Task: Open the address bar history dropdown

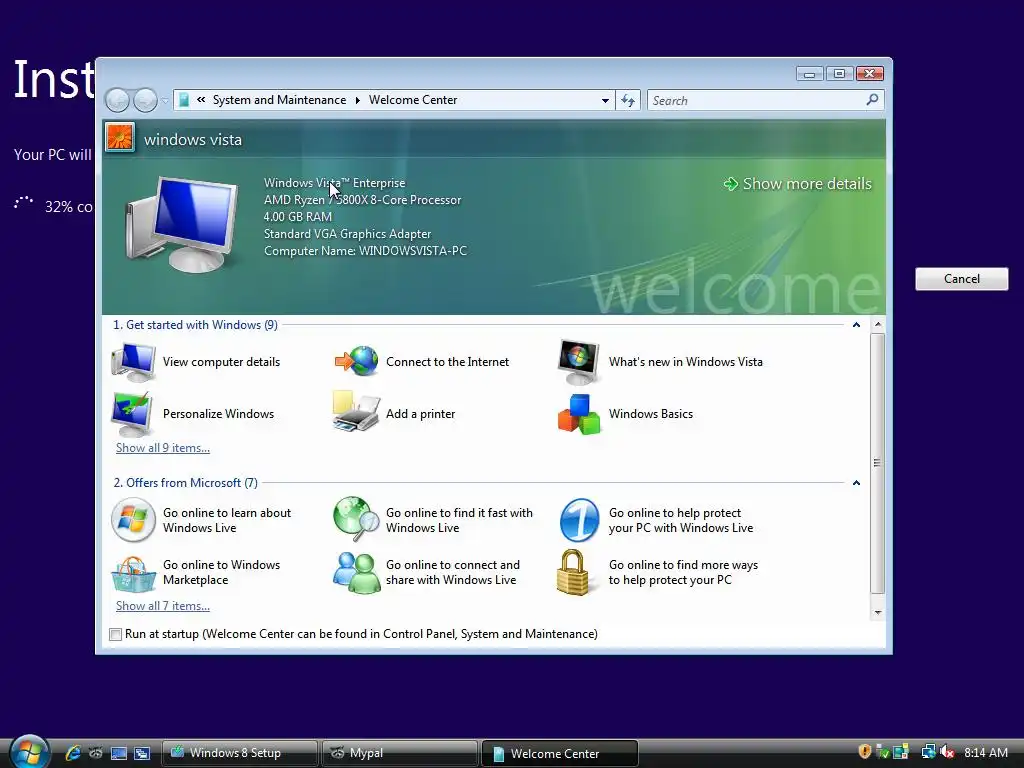Action: [605, 101]
